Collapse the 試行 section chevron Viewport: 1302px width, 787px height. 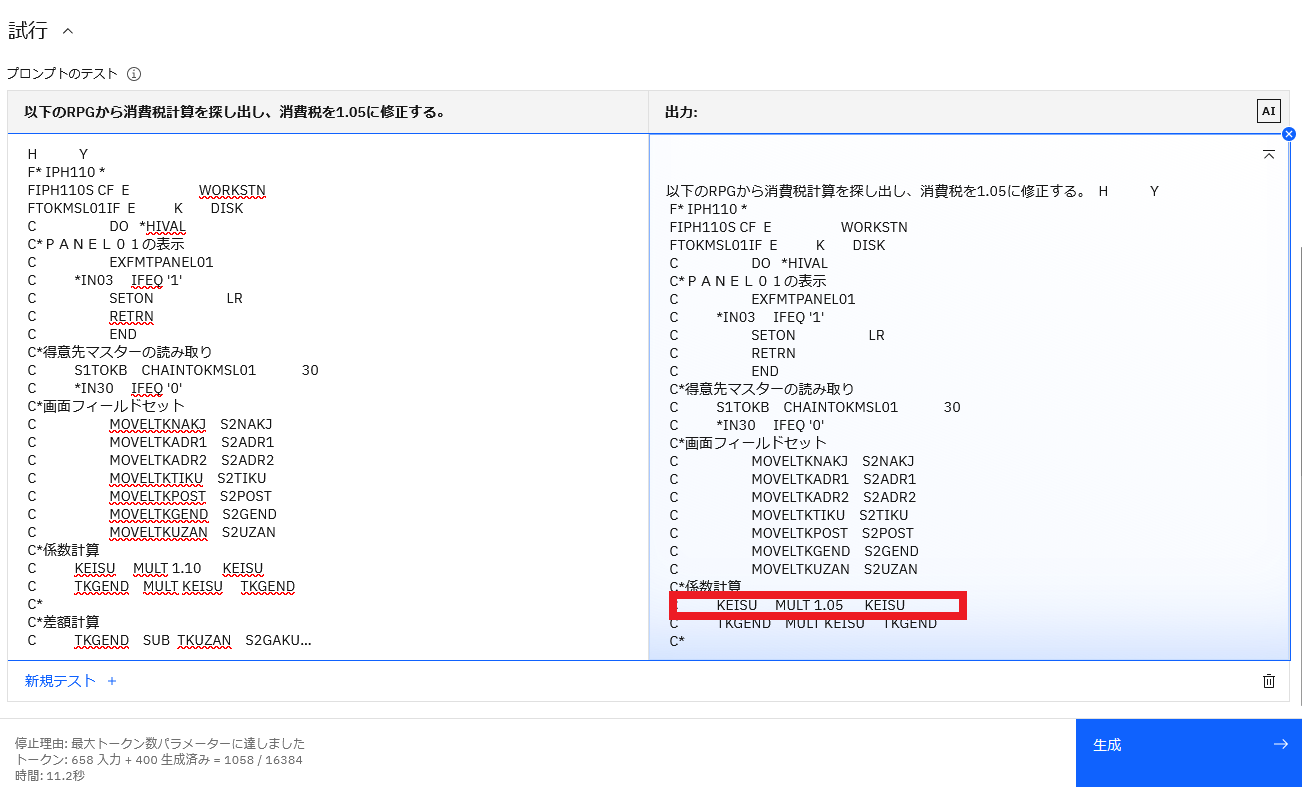tap(68, 31)
